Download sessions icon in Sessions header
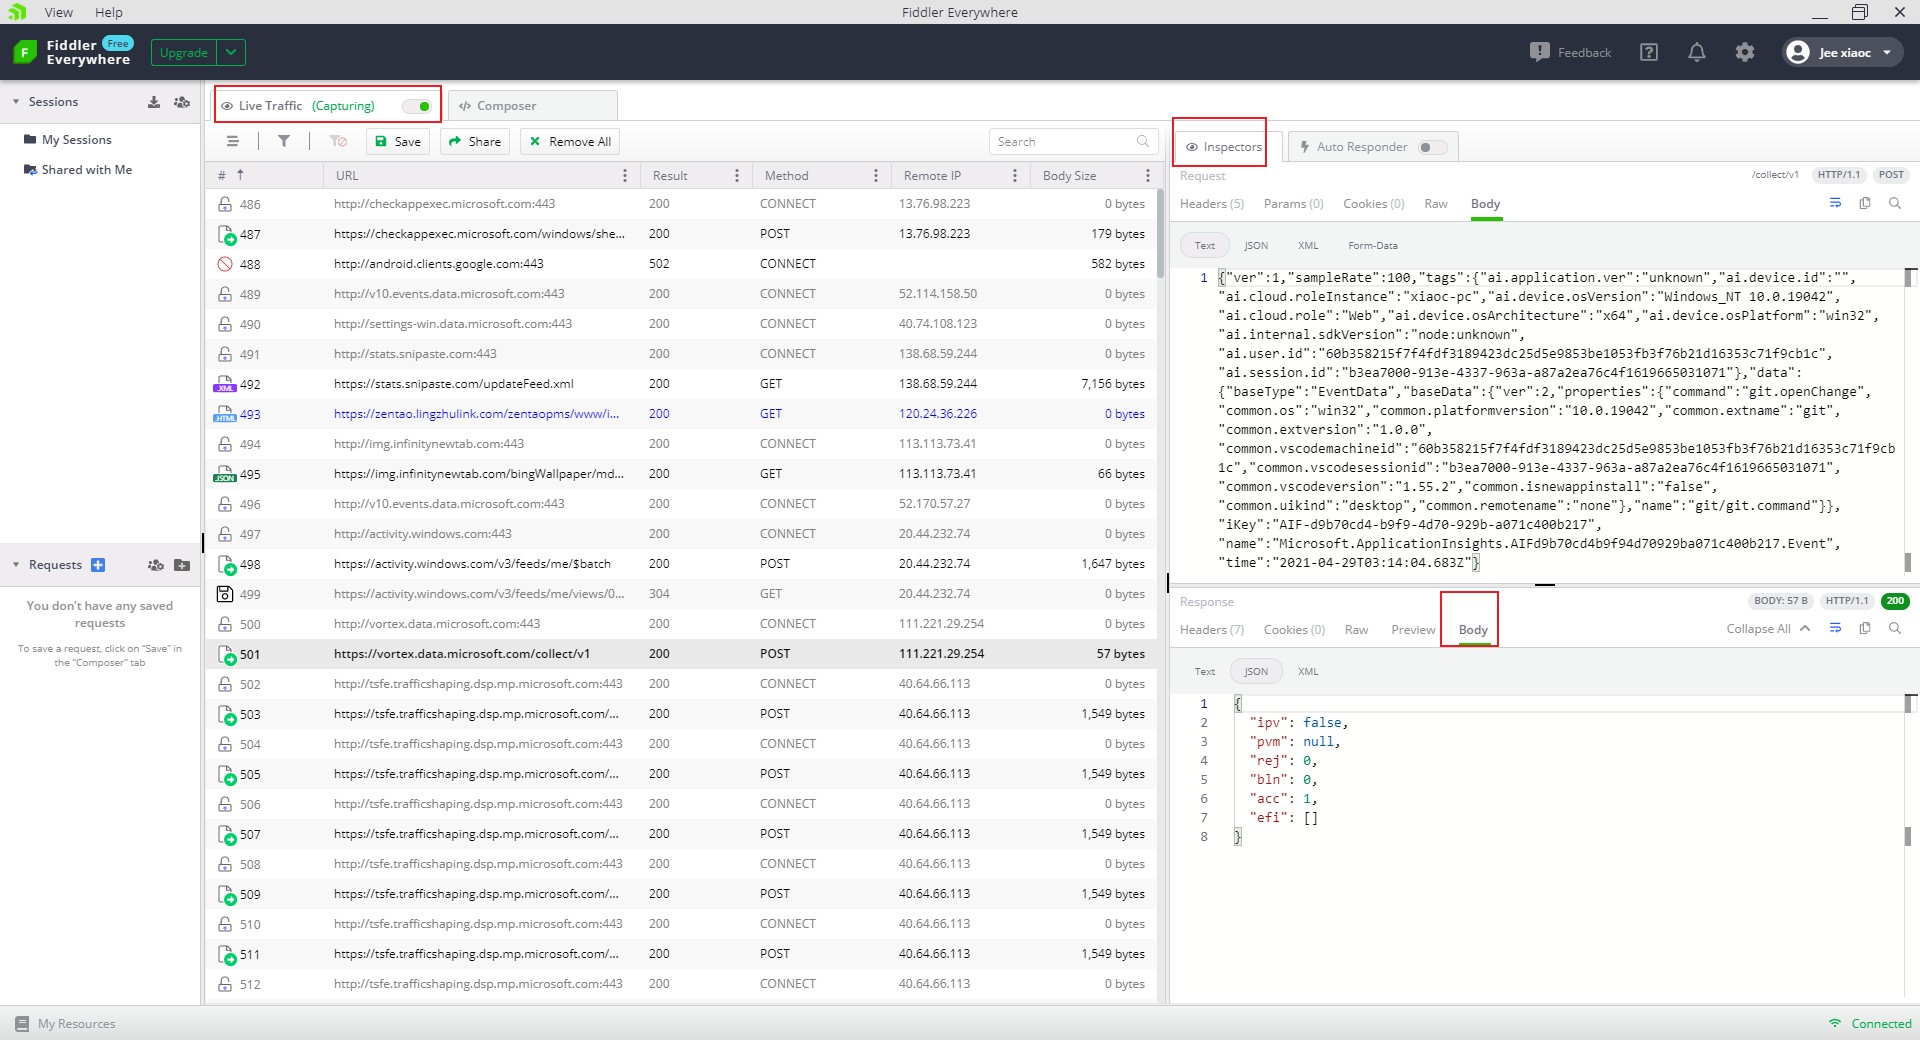The height and width of the screenshot is (1040, 1920). 154,102
